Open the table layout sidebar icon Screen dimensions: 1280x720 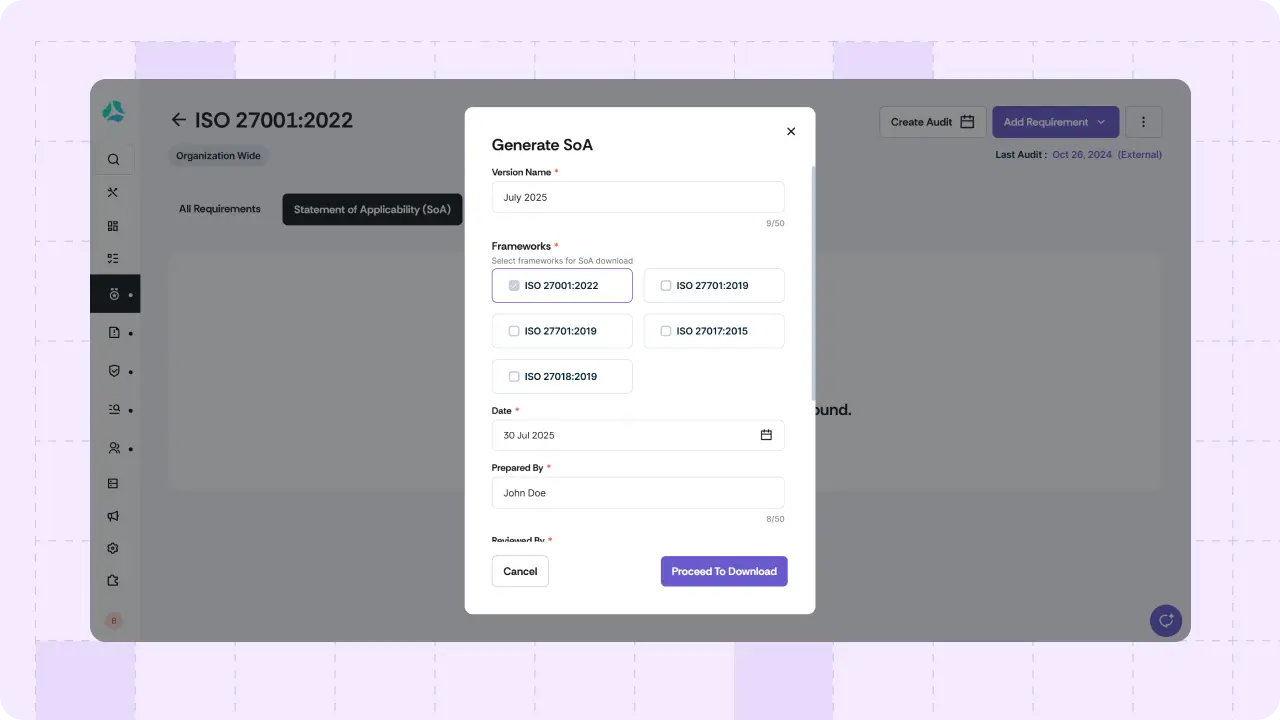coord(113,483)
